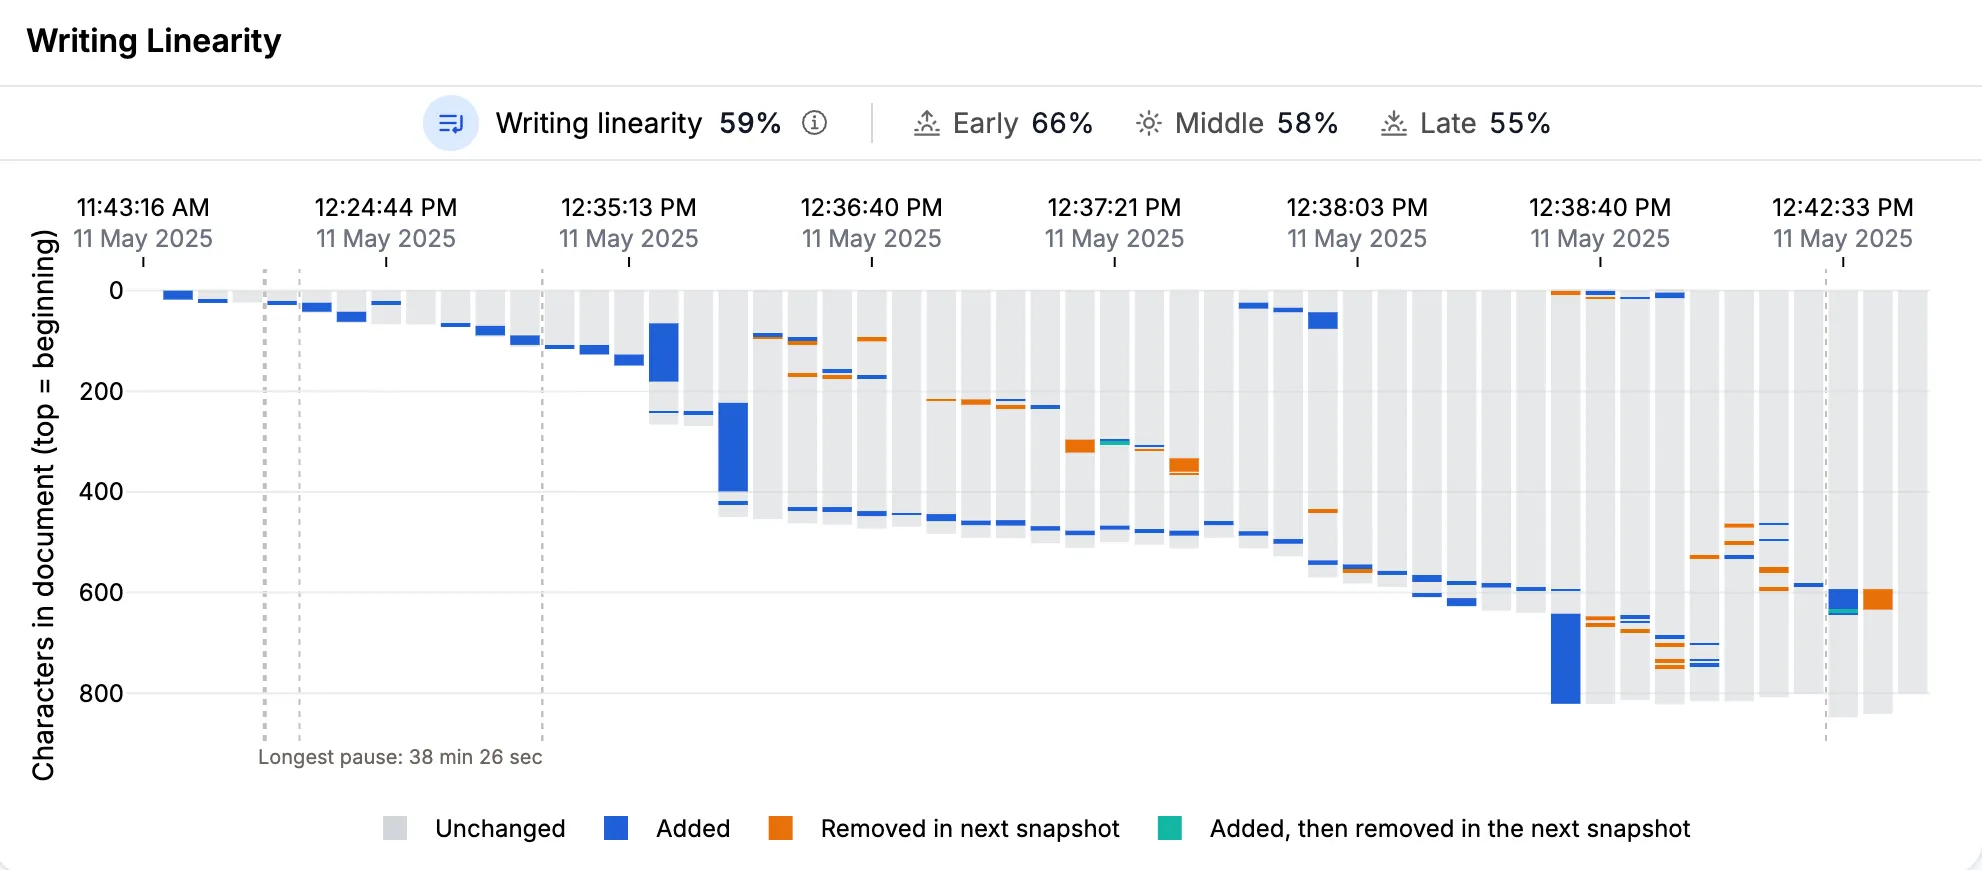Select the Late 55% metric
This screenshot has height=870, width=1982.
[1465, 123]
